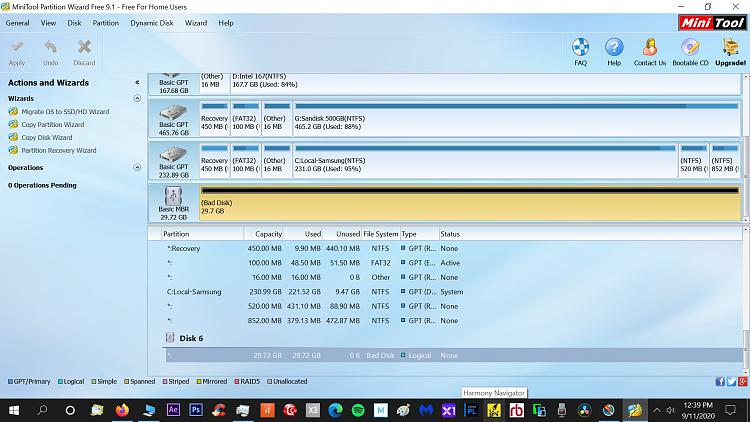Click the taskbar search magnifier

pos(42,410)
